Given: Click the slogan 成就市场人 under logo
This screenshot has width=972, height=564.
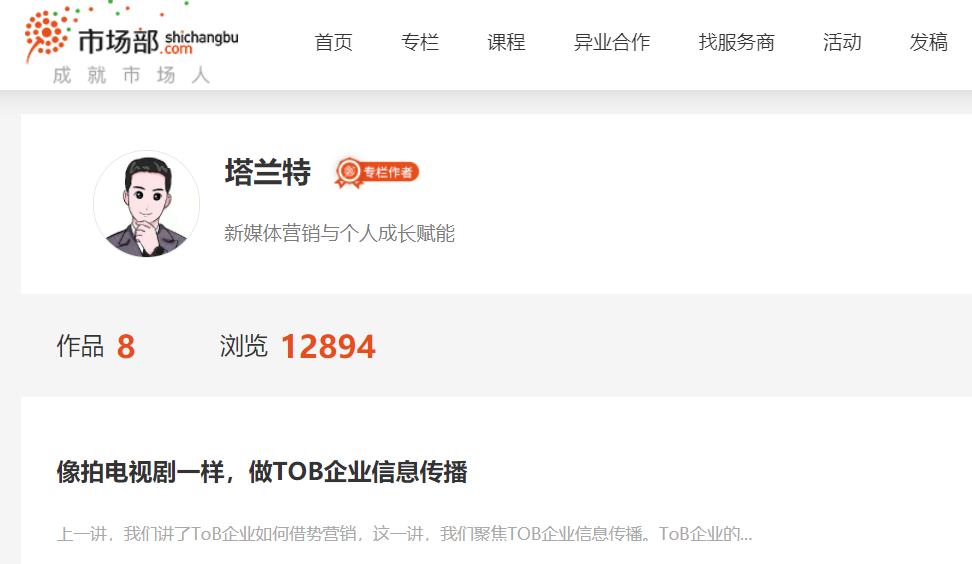Looking at the screenshot, I should pyautogui.click(x=131, y=75).
